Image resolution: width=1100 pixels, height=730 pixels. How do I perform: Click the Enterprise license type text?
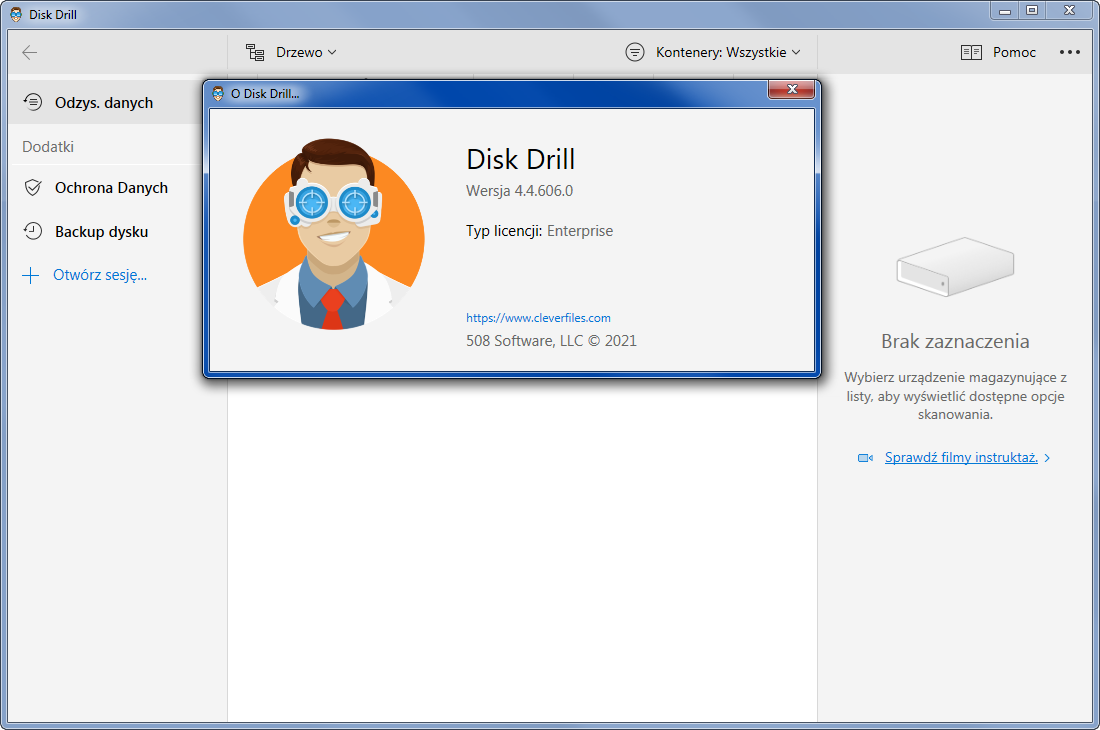579,231
